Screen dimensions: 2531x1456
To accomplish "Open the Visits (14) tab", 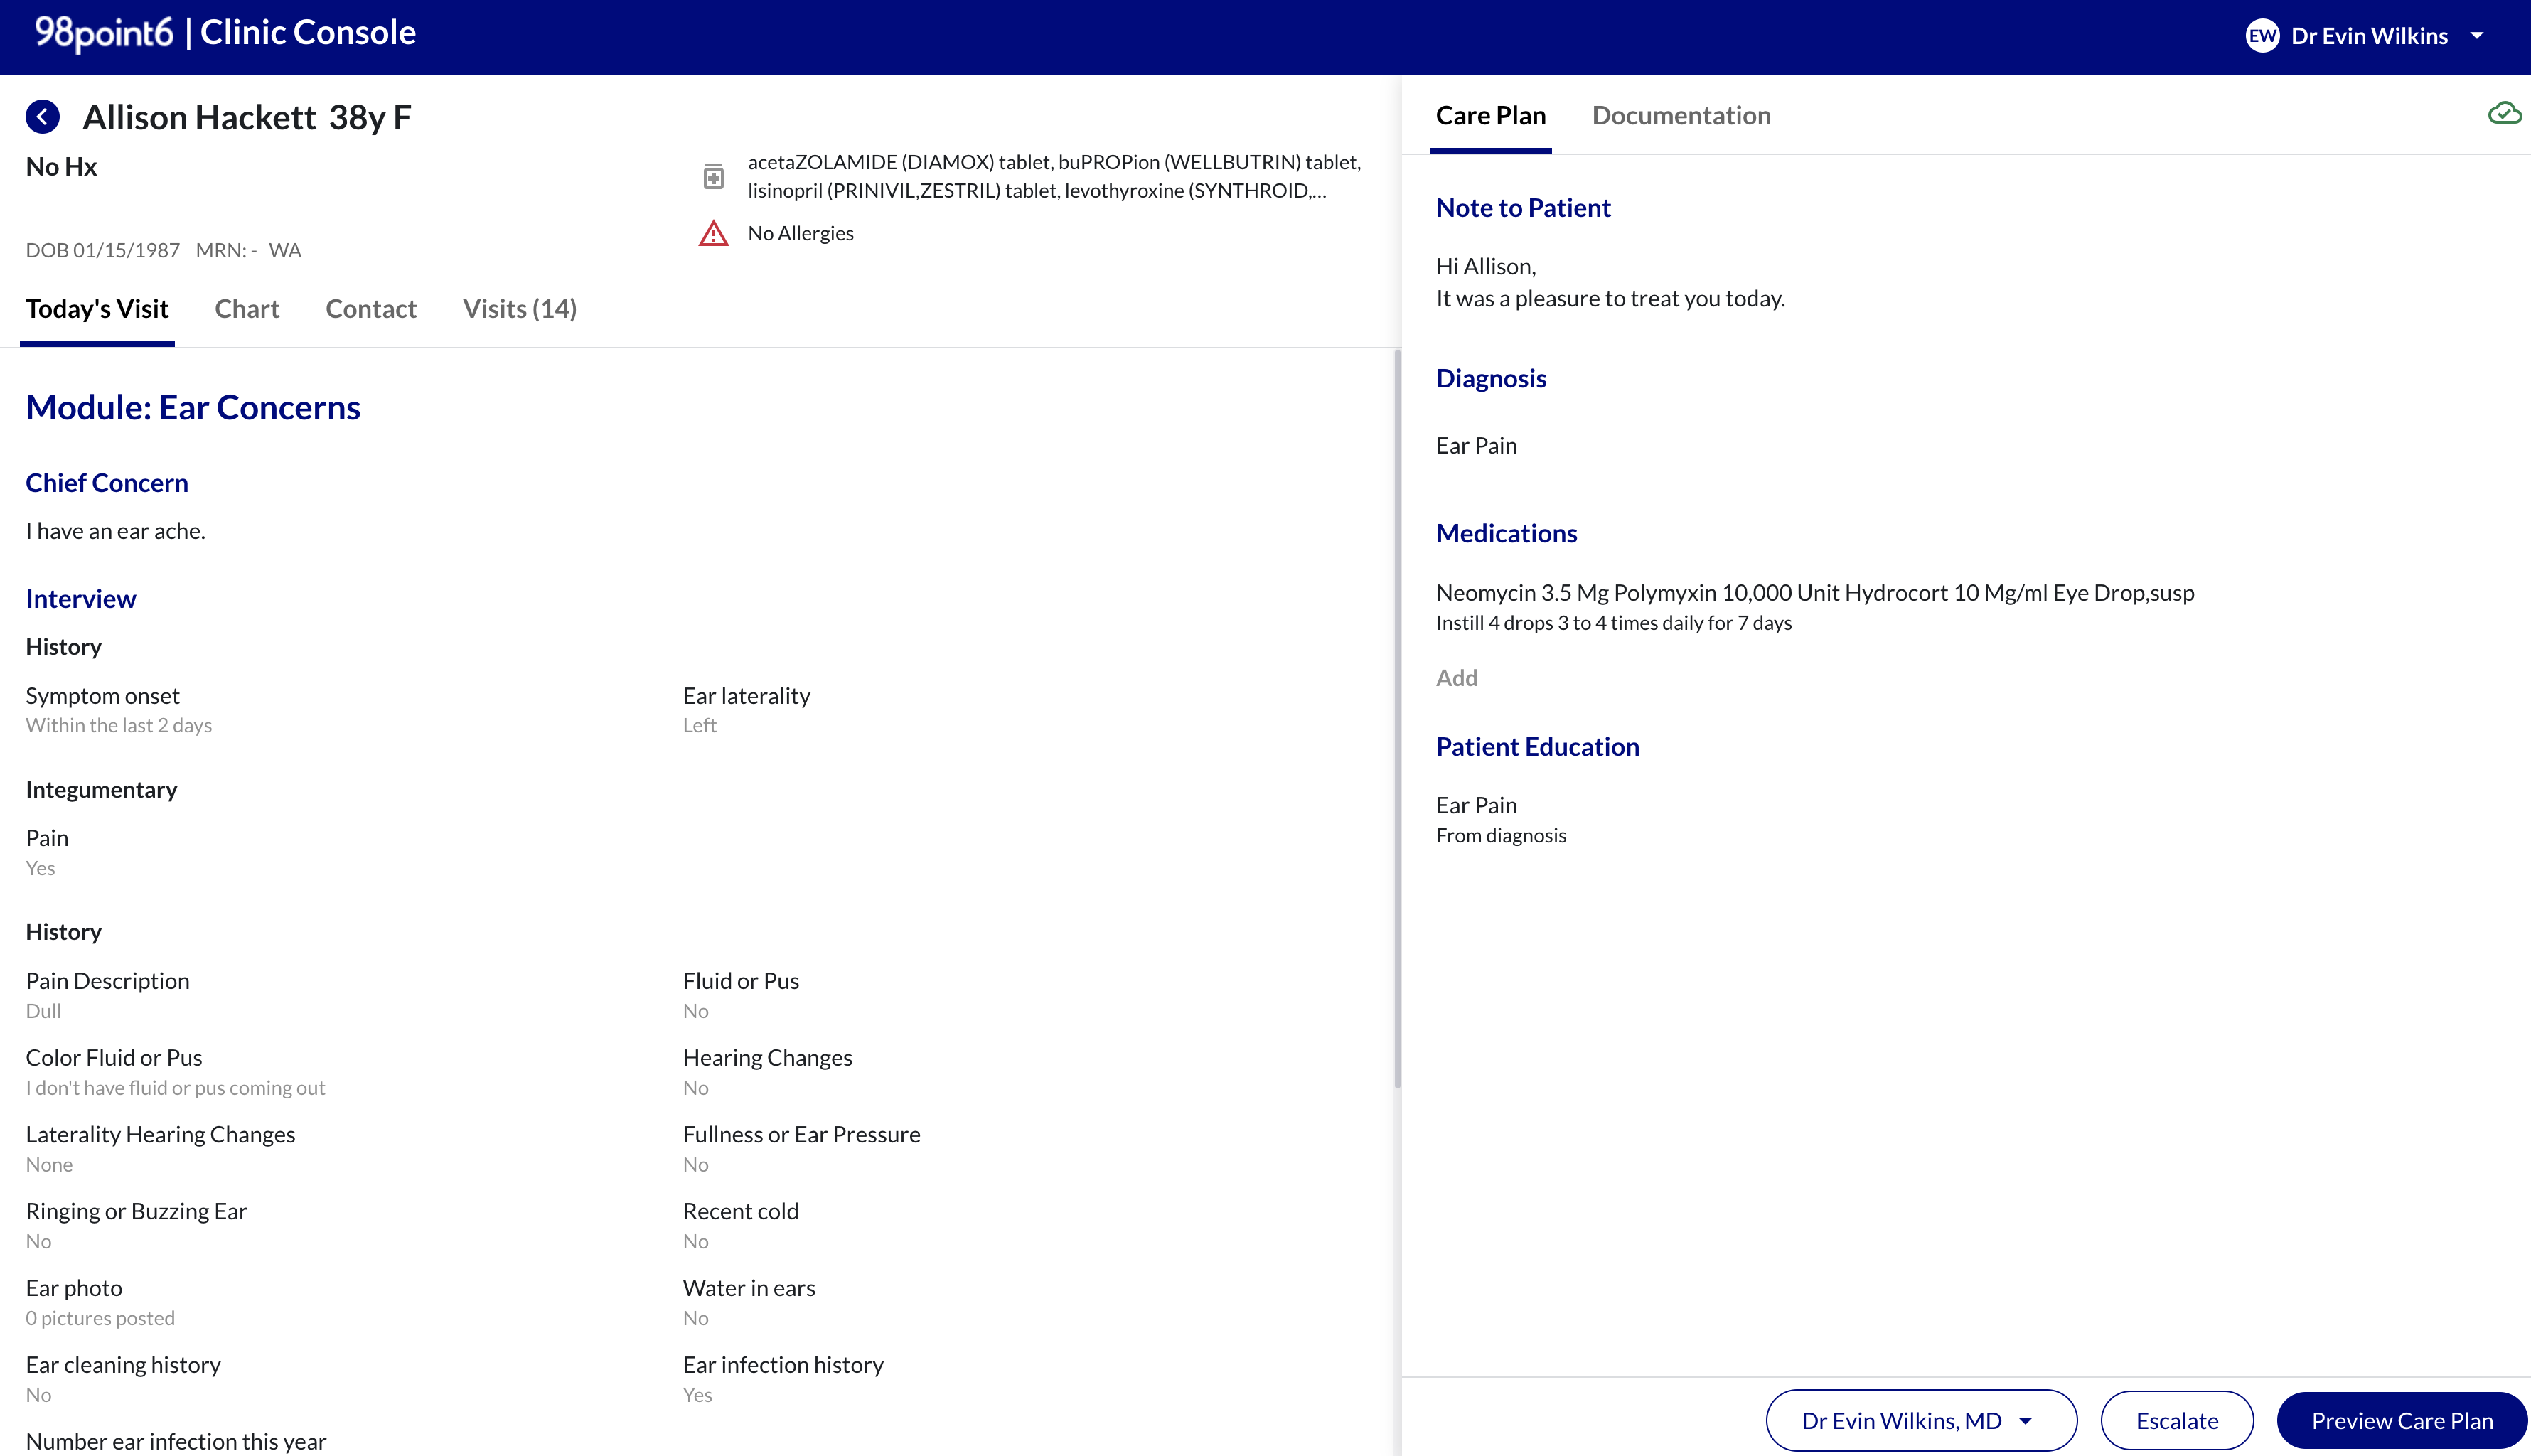I will [x=519, y=309].
